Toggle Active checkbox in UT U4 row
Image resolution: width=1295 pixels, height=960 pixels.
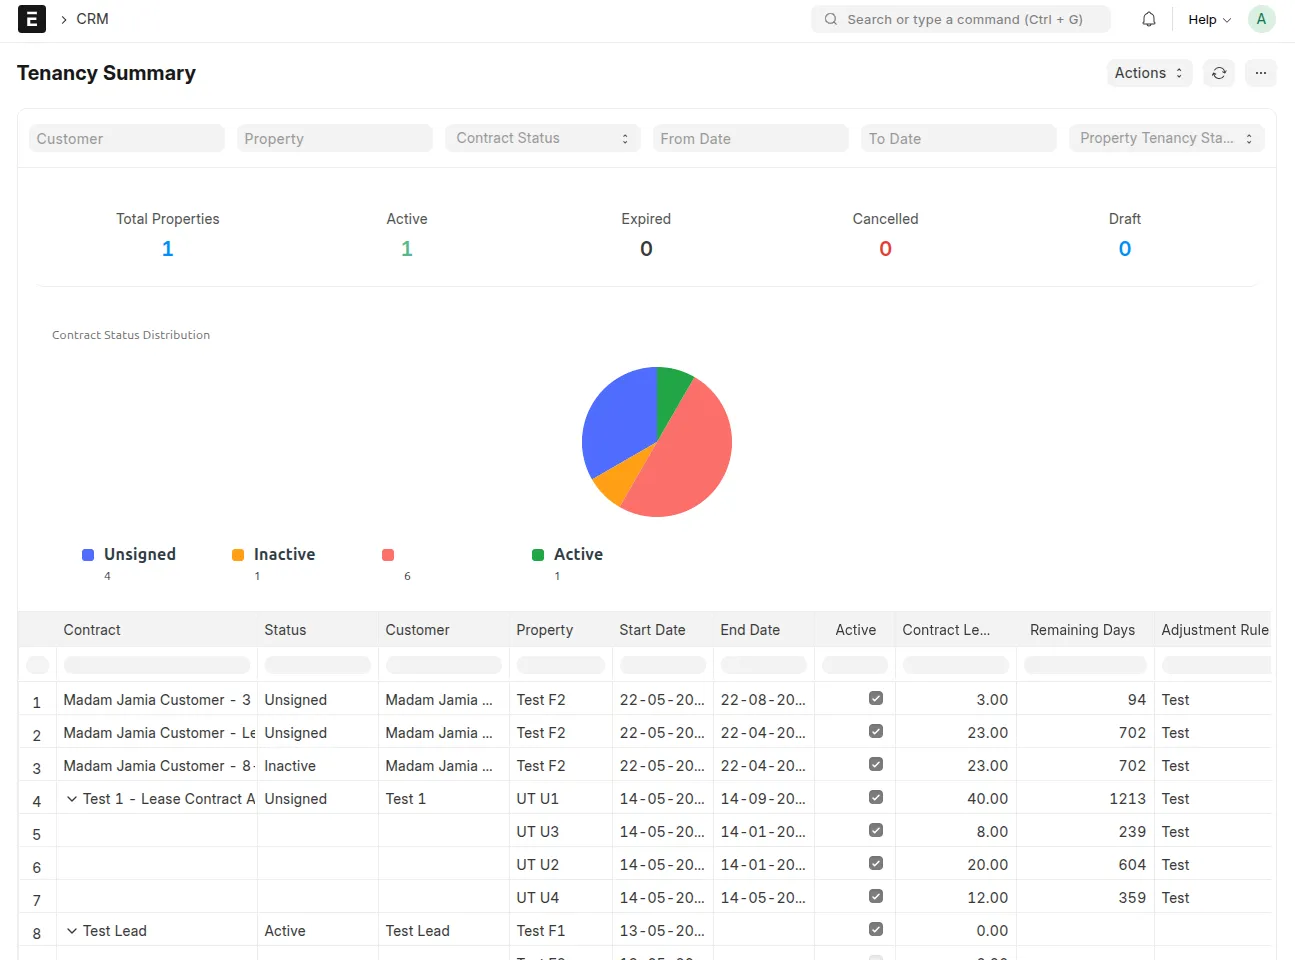pos(876,897)
